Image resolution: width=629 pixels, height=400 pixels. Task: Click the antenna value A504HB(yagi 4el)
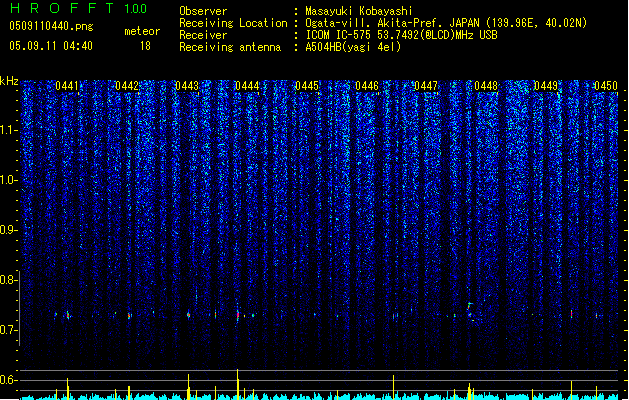coord(353,47)
